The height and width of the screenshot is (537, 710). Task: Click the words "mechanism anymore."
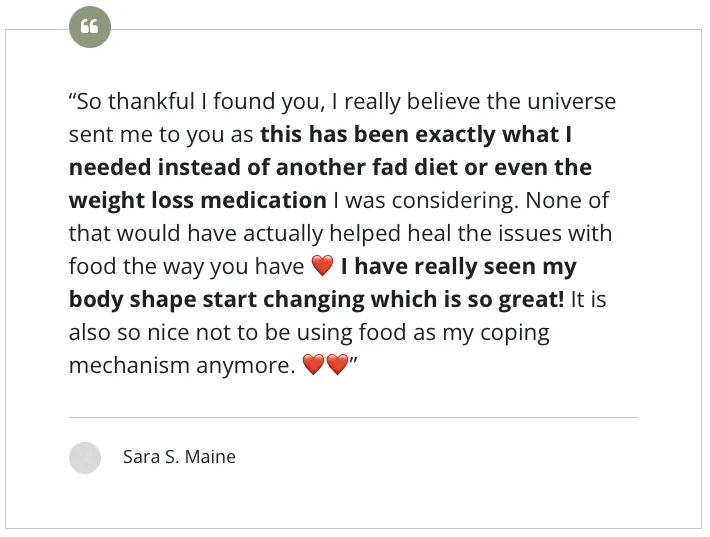181,366
